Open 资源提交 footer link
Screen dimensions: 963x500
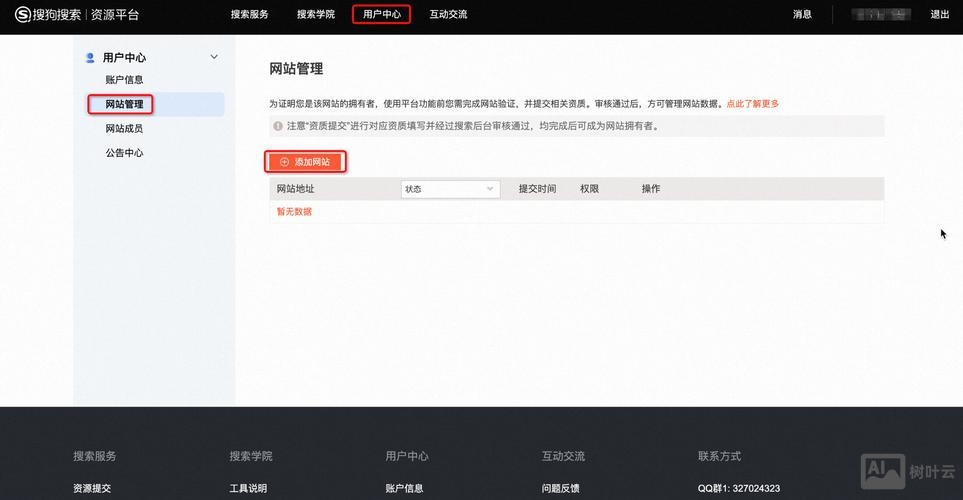pos(92,488)
